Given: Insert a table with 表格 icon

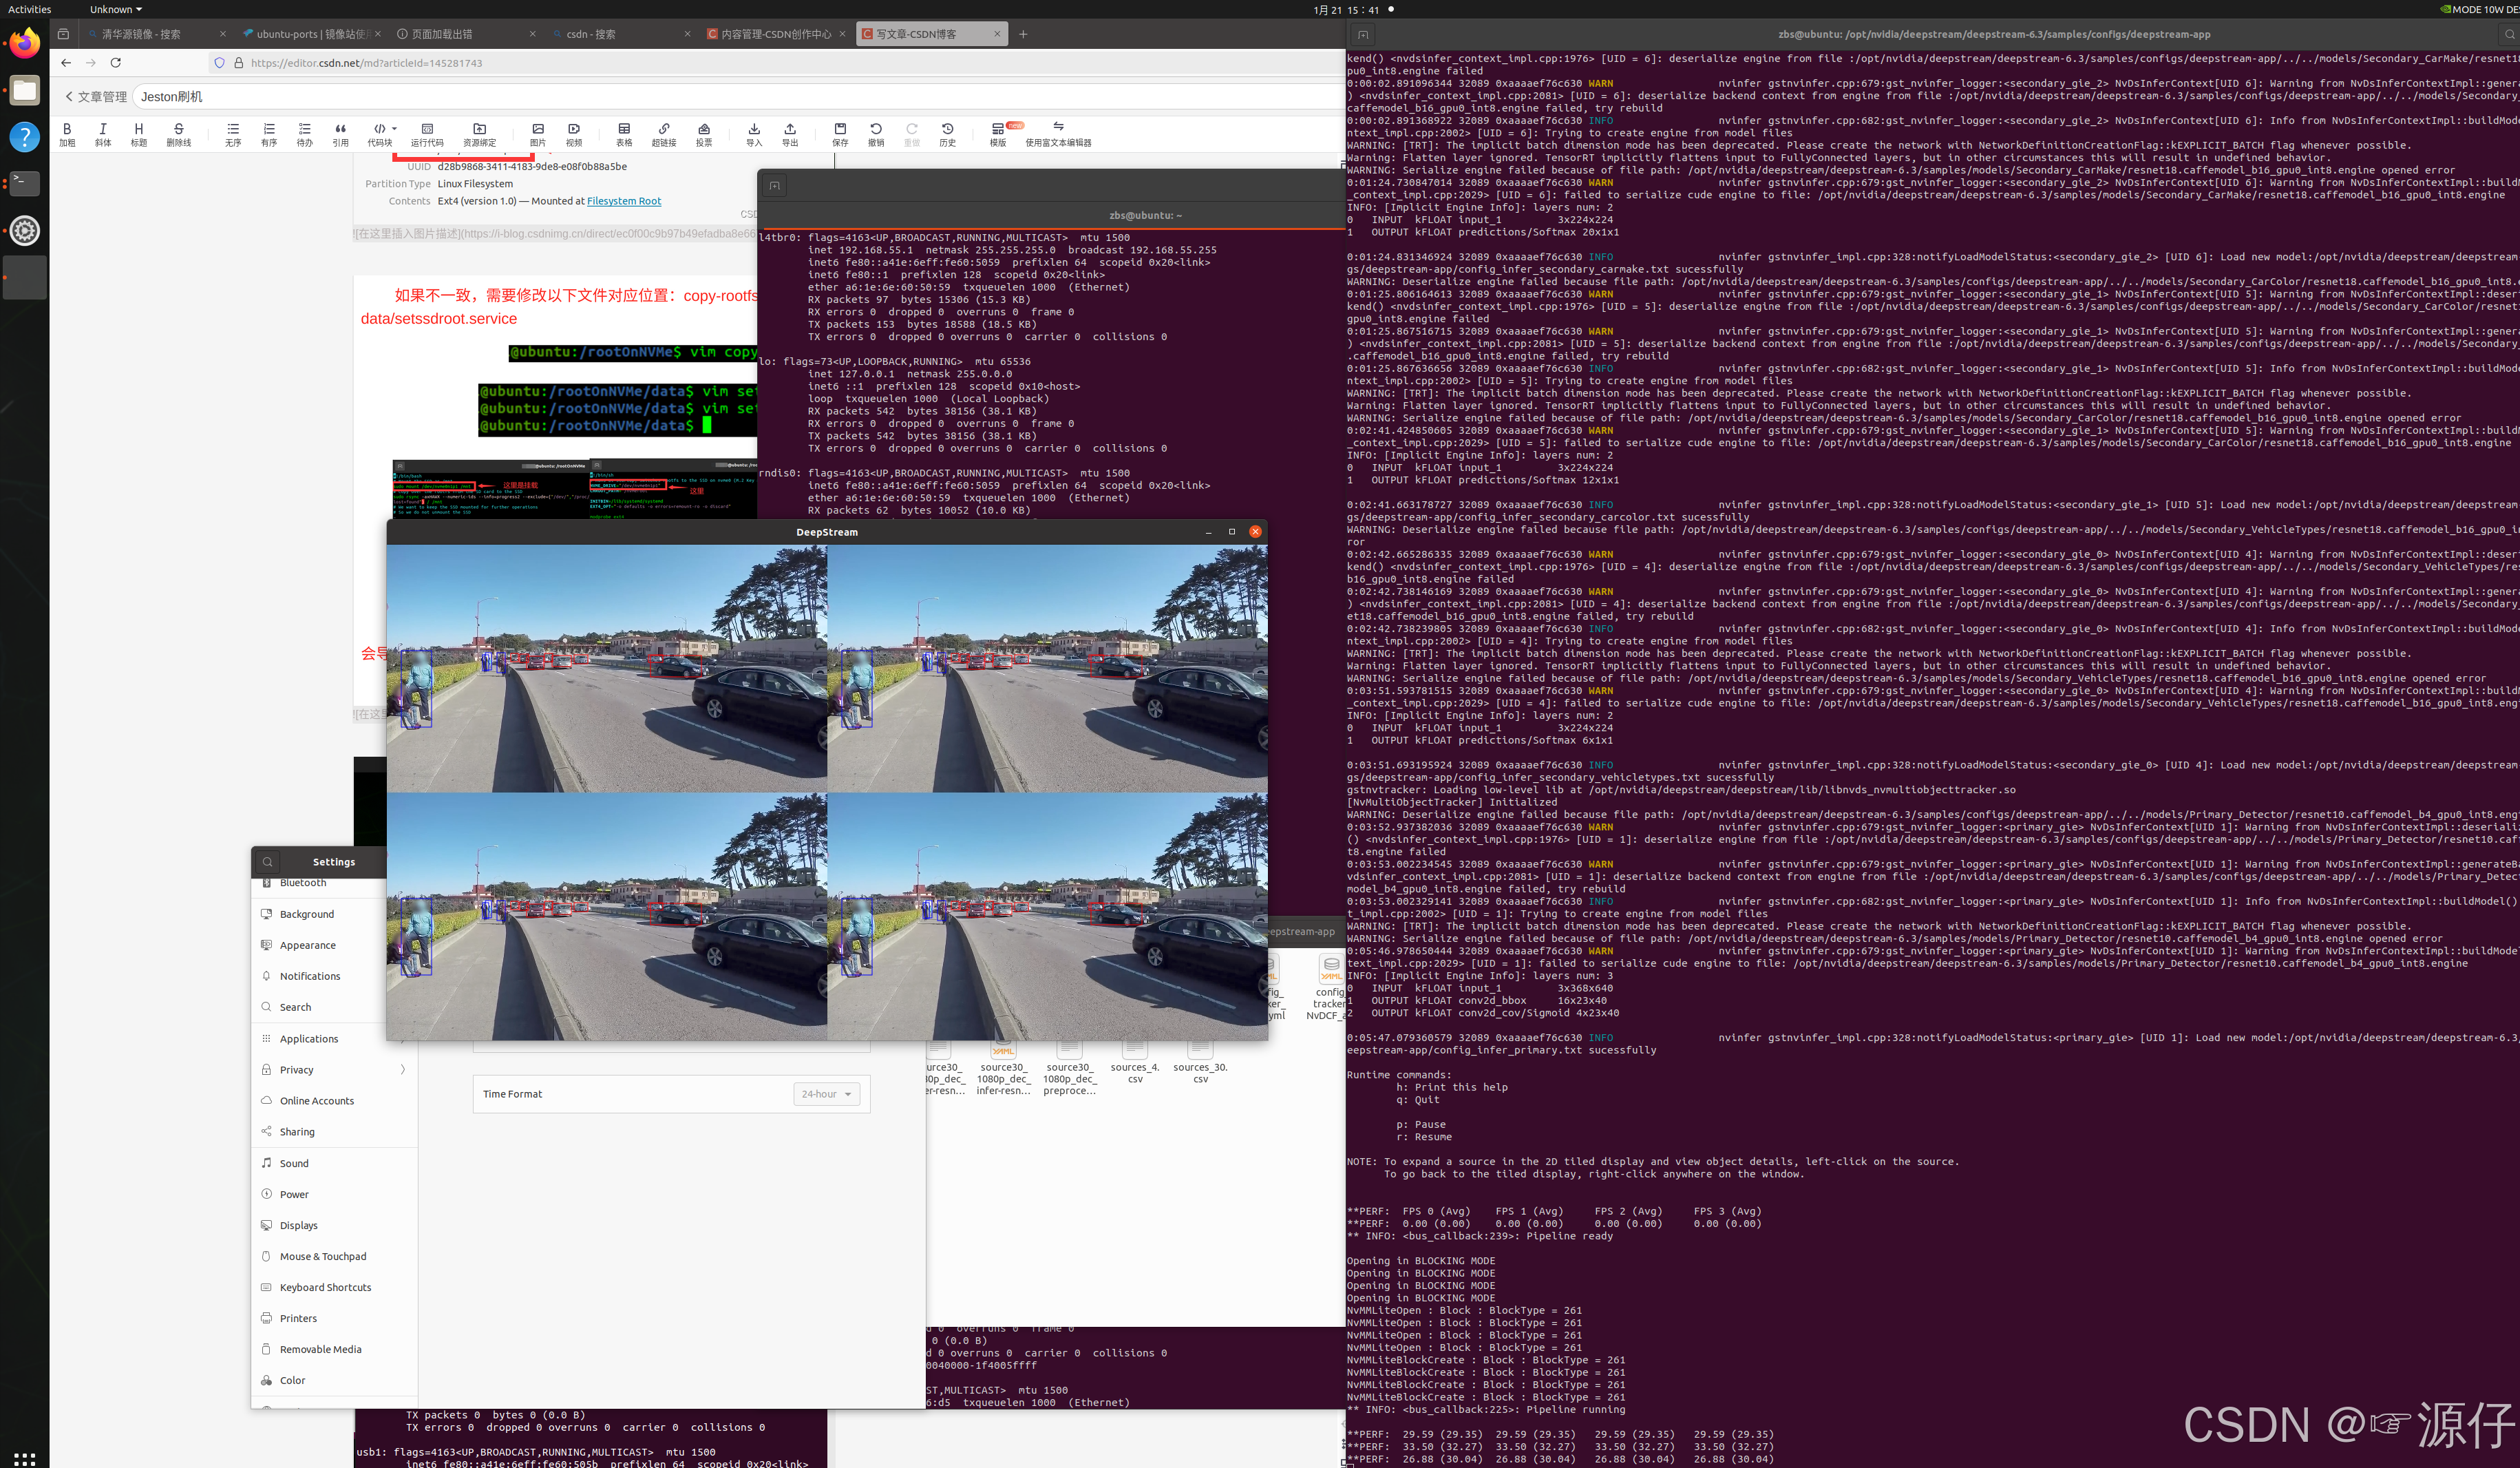Looking at the screenshot, I should [624, 134].
